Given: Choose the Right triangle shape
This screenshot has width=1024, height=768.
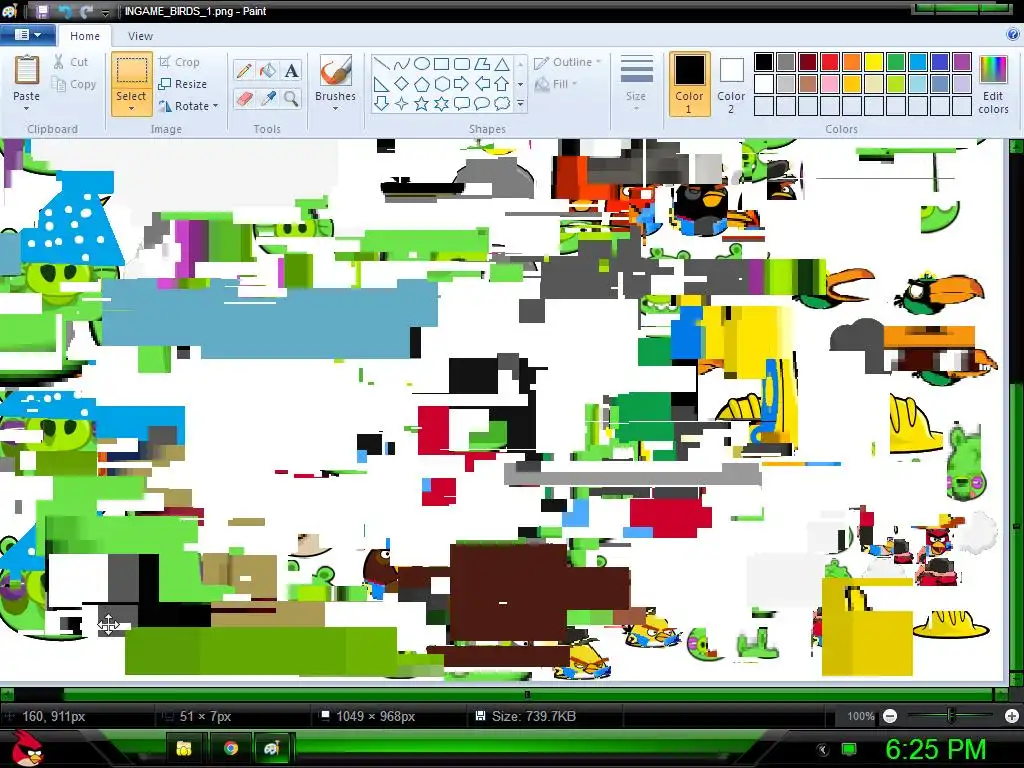Looking at the screenshot, I should 382,84.
